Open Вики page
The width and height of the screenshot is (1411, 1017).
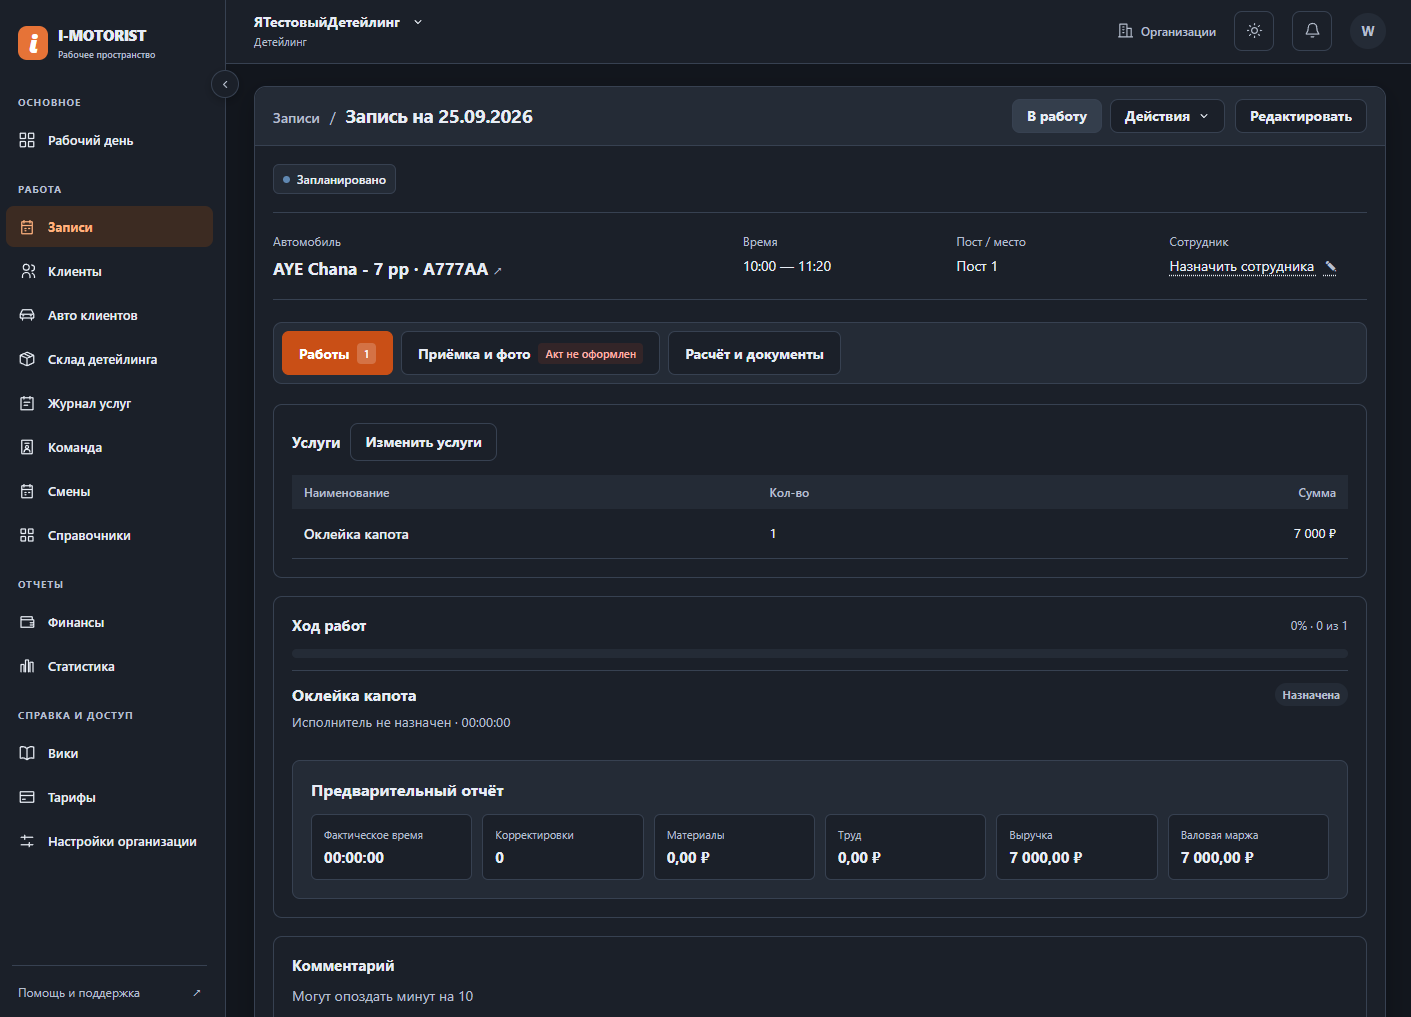[109, 753]
